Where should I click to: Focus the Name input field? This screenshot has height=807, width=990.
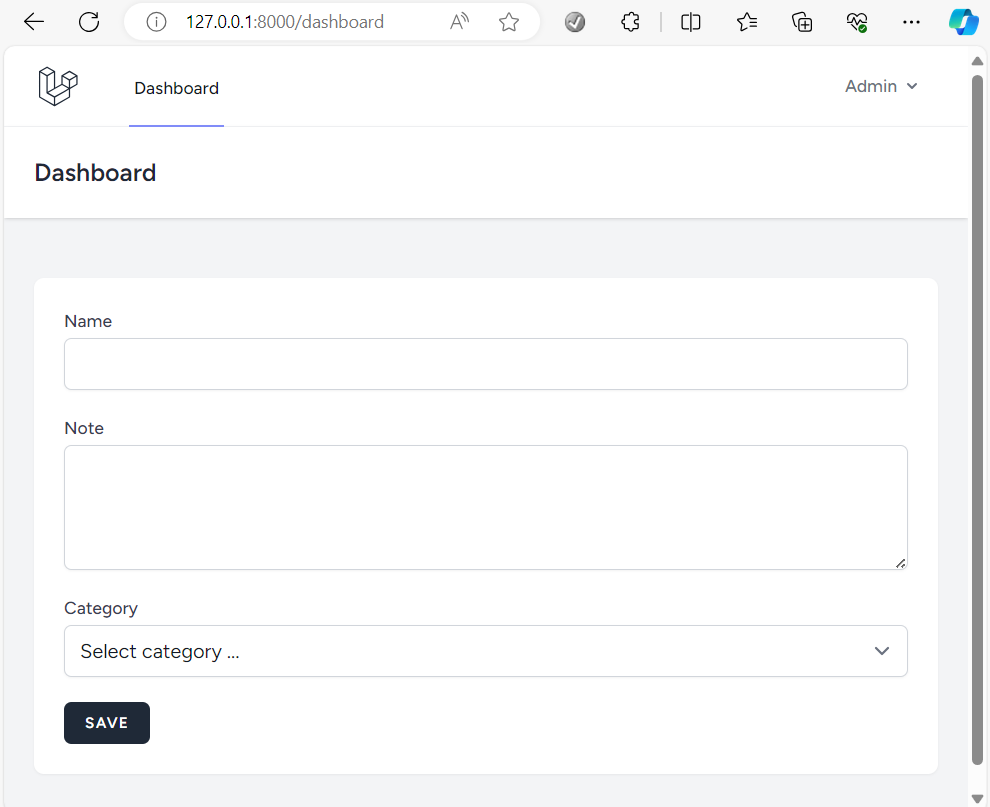coord(486,364)
